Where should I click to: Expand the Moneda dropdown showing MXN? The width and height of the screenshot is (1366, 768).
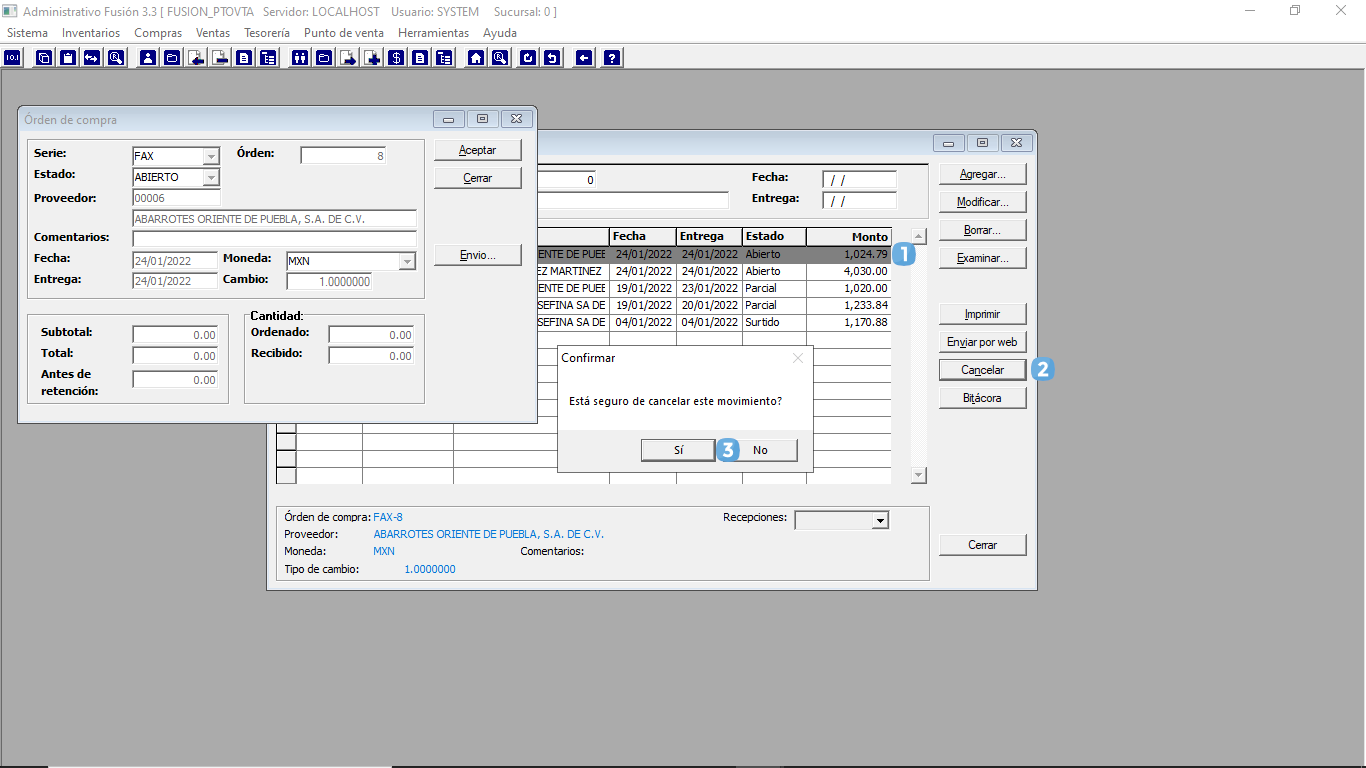coord(407,261)
